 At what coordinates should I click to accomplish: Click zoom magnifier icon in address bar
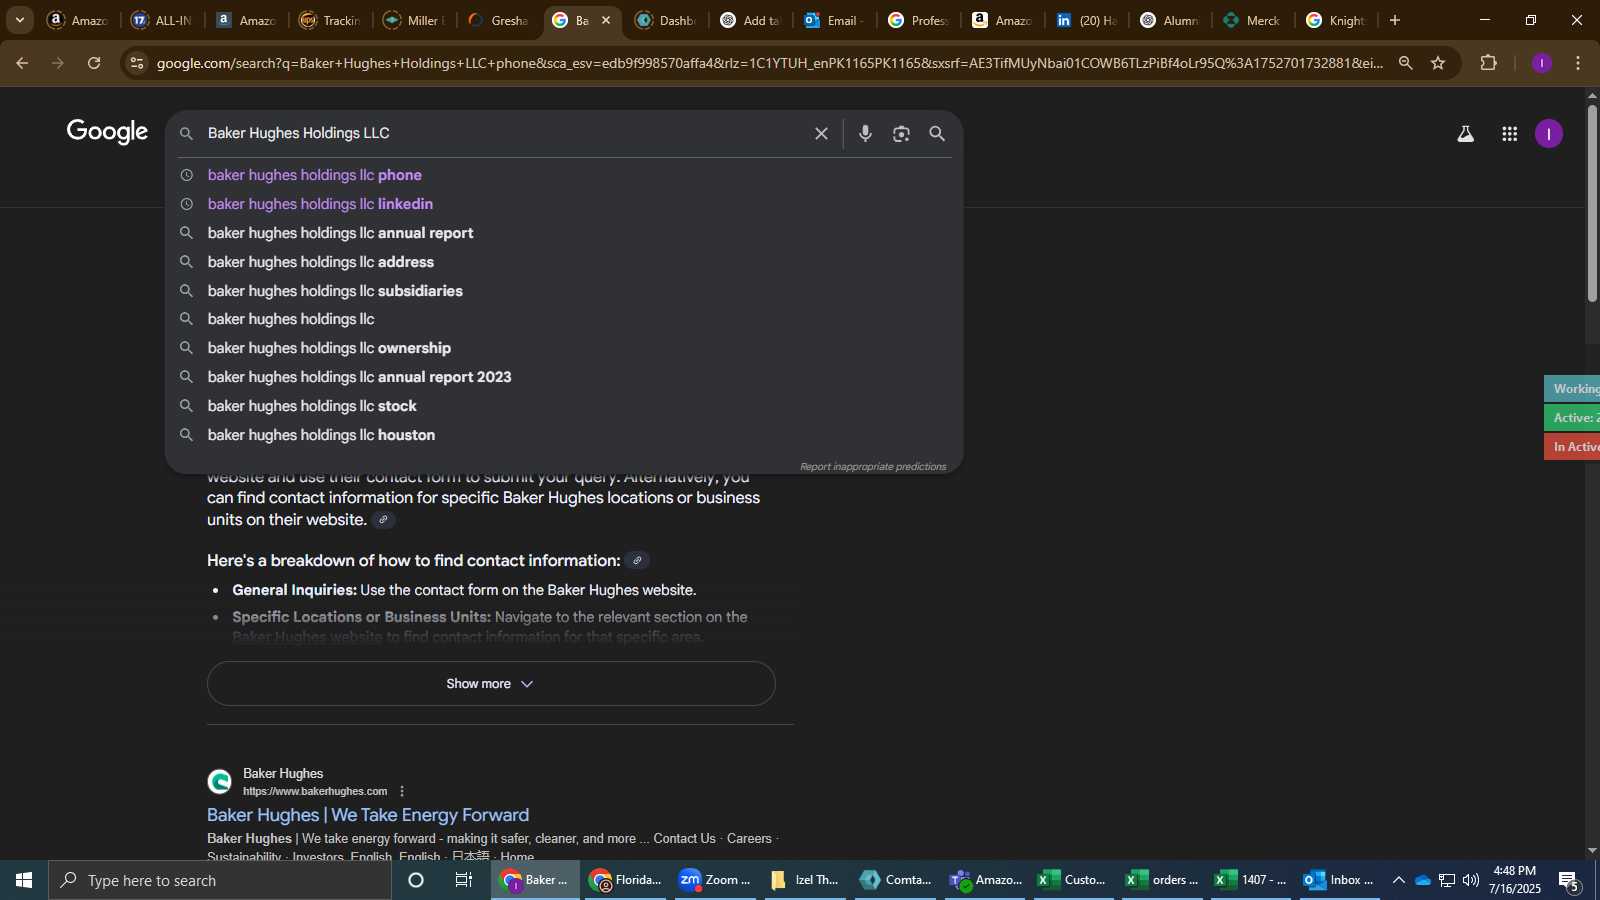[1405, 63]
